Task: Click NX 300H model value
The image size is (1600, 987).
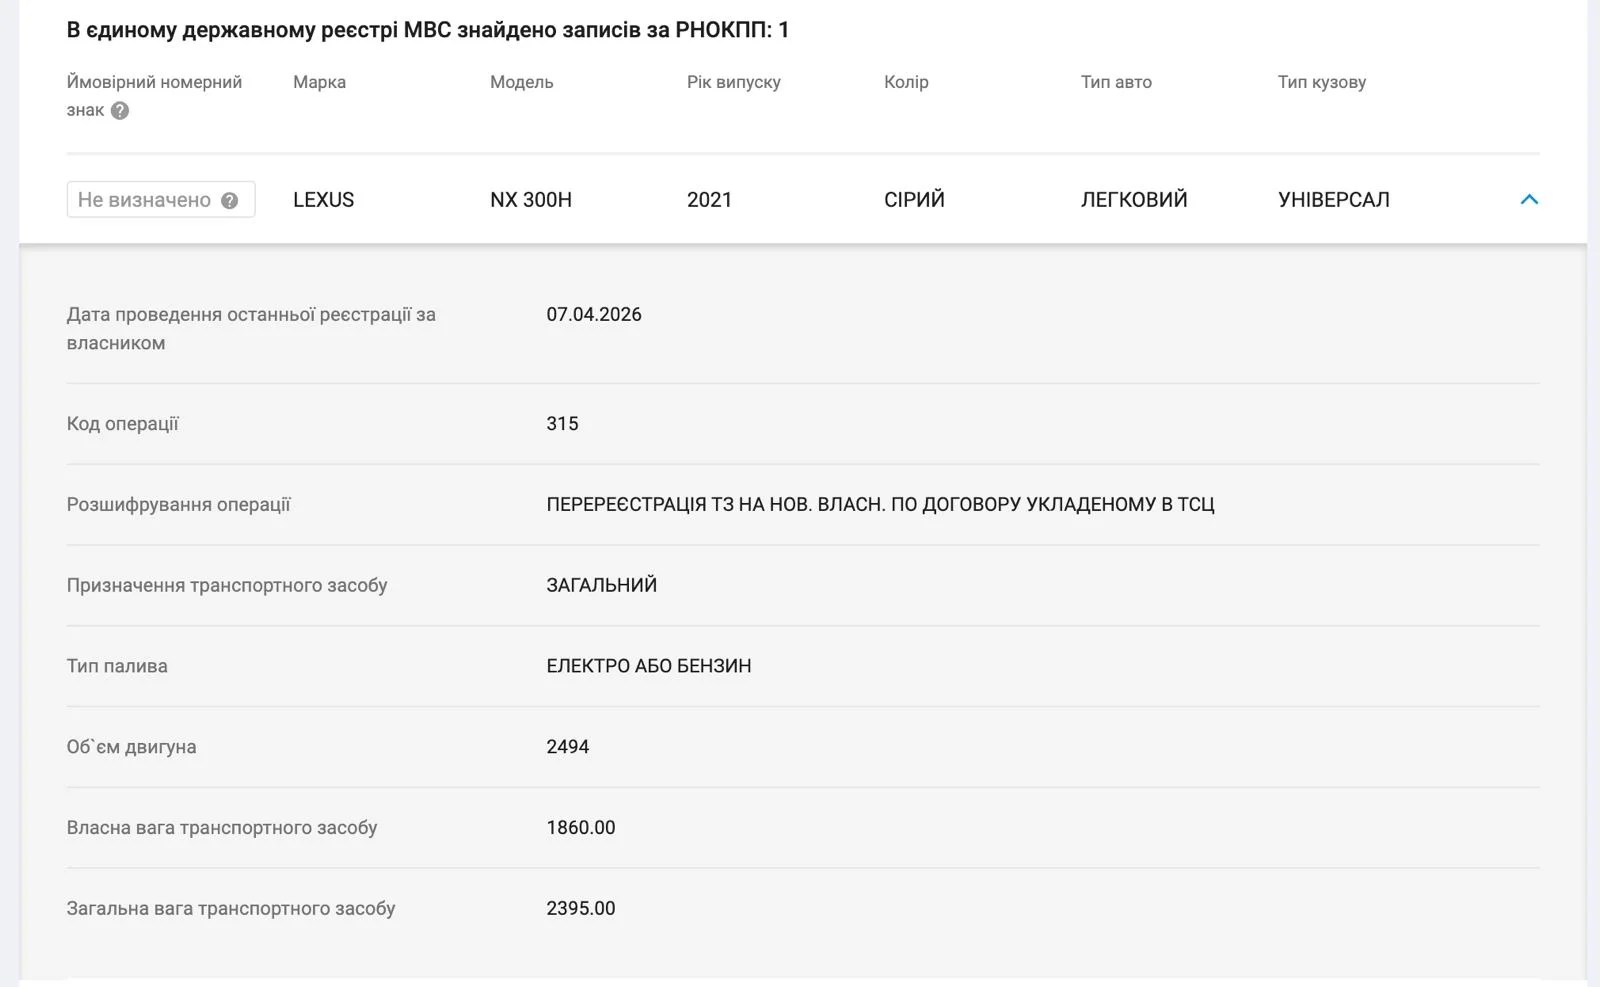Action: pos(531,200)
